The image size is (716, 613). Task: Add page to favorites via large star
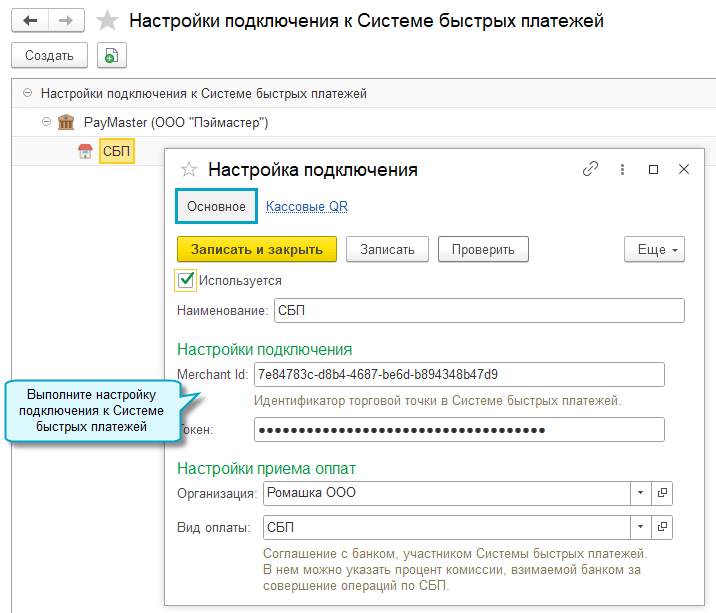(107, 21)
